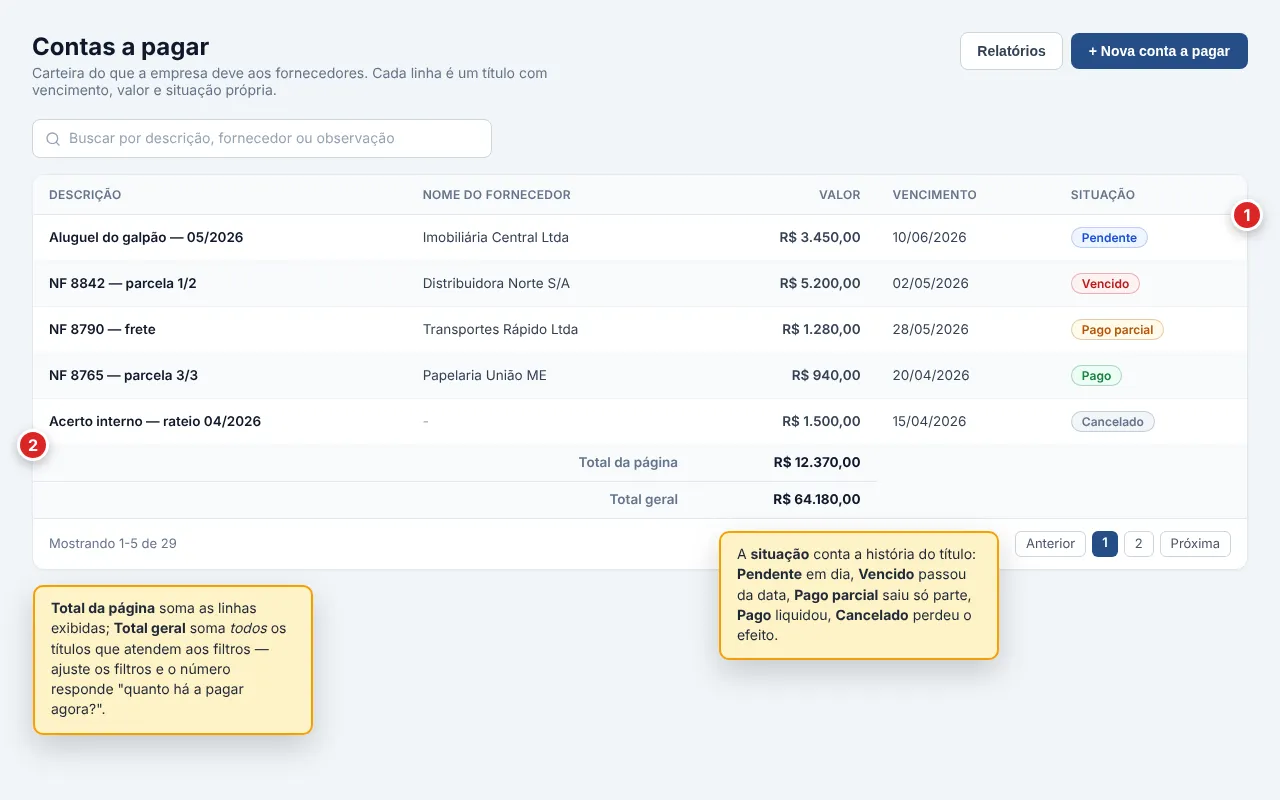Open row NF 8765 — parcela 3/3

pyautogui.click(x=640, y=376)
